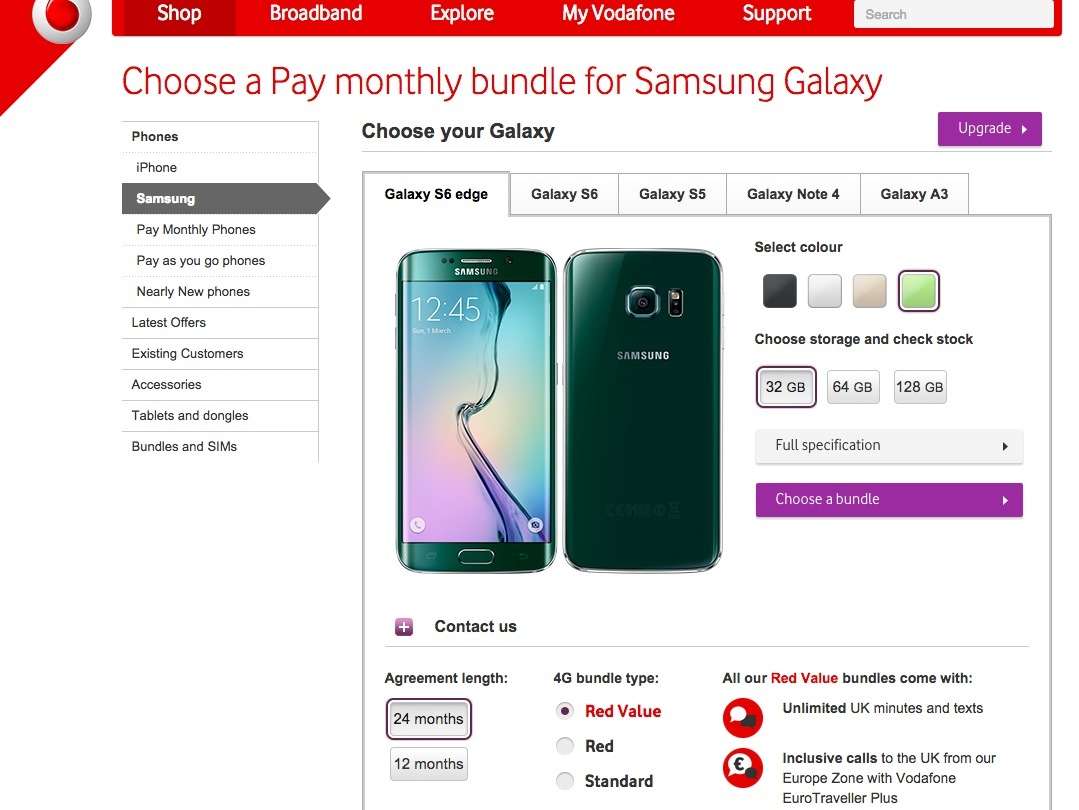Click the Euro inclusive calls icon

[742, 768]
